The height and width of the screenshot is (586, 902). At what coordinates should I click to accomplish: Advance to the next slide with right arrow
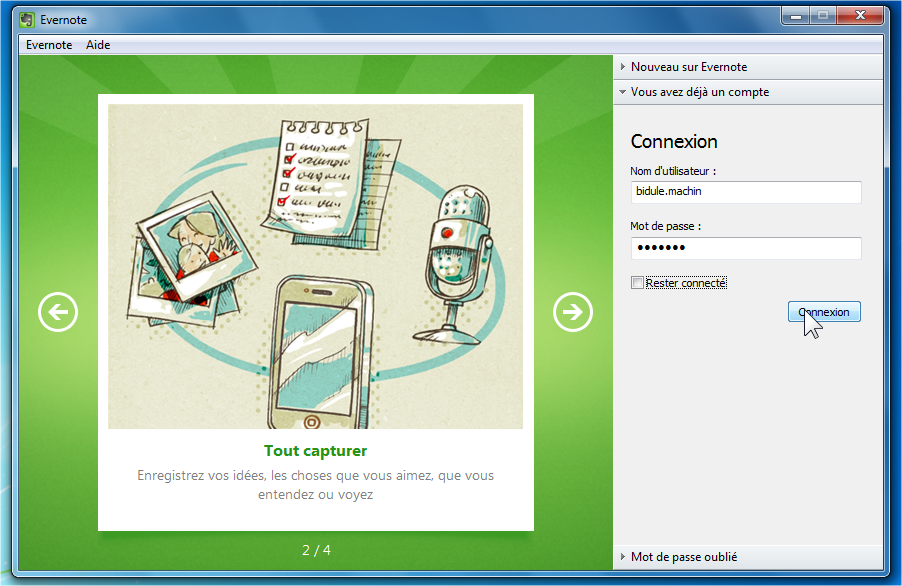click(573, 313)
